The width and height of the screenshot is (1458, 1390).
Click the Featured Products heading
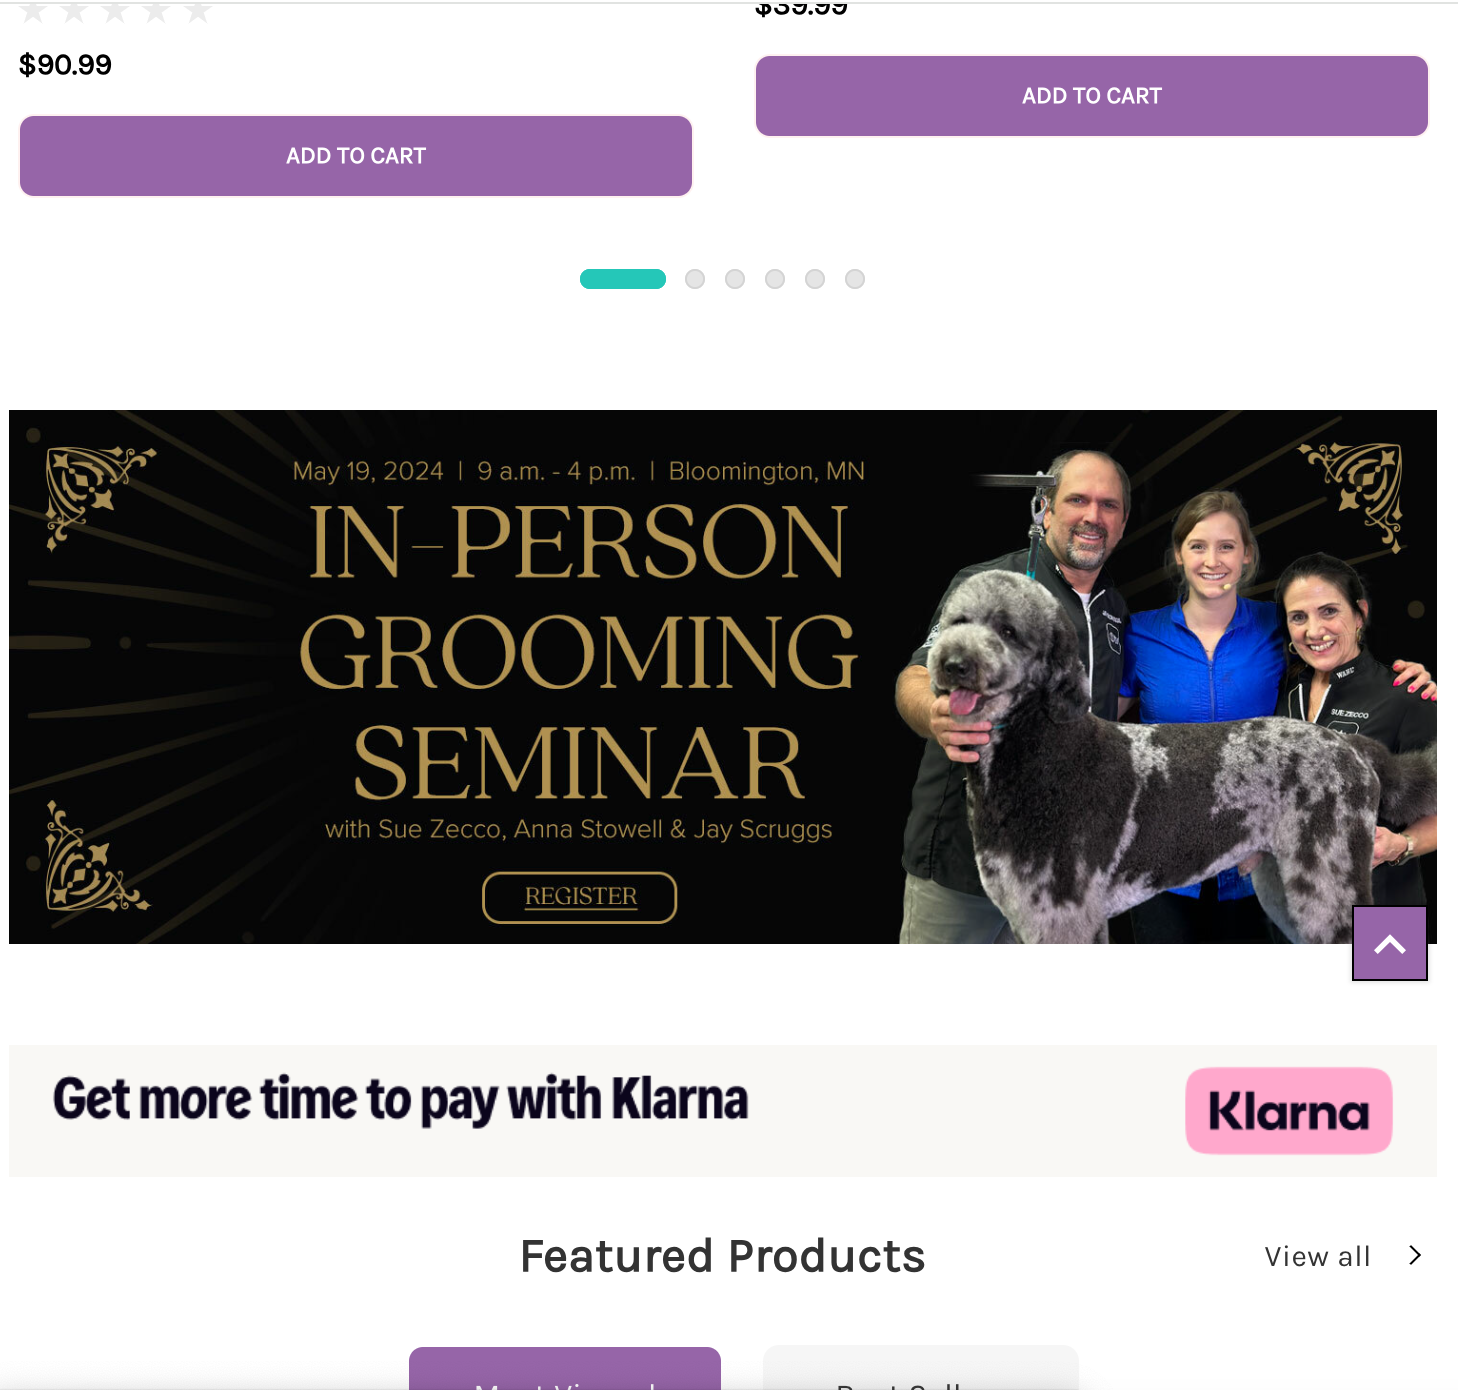pos(723,1256)
